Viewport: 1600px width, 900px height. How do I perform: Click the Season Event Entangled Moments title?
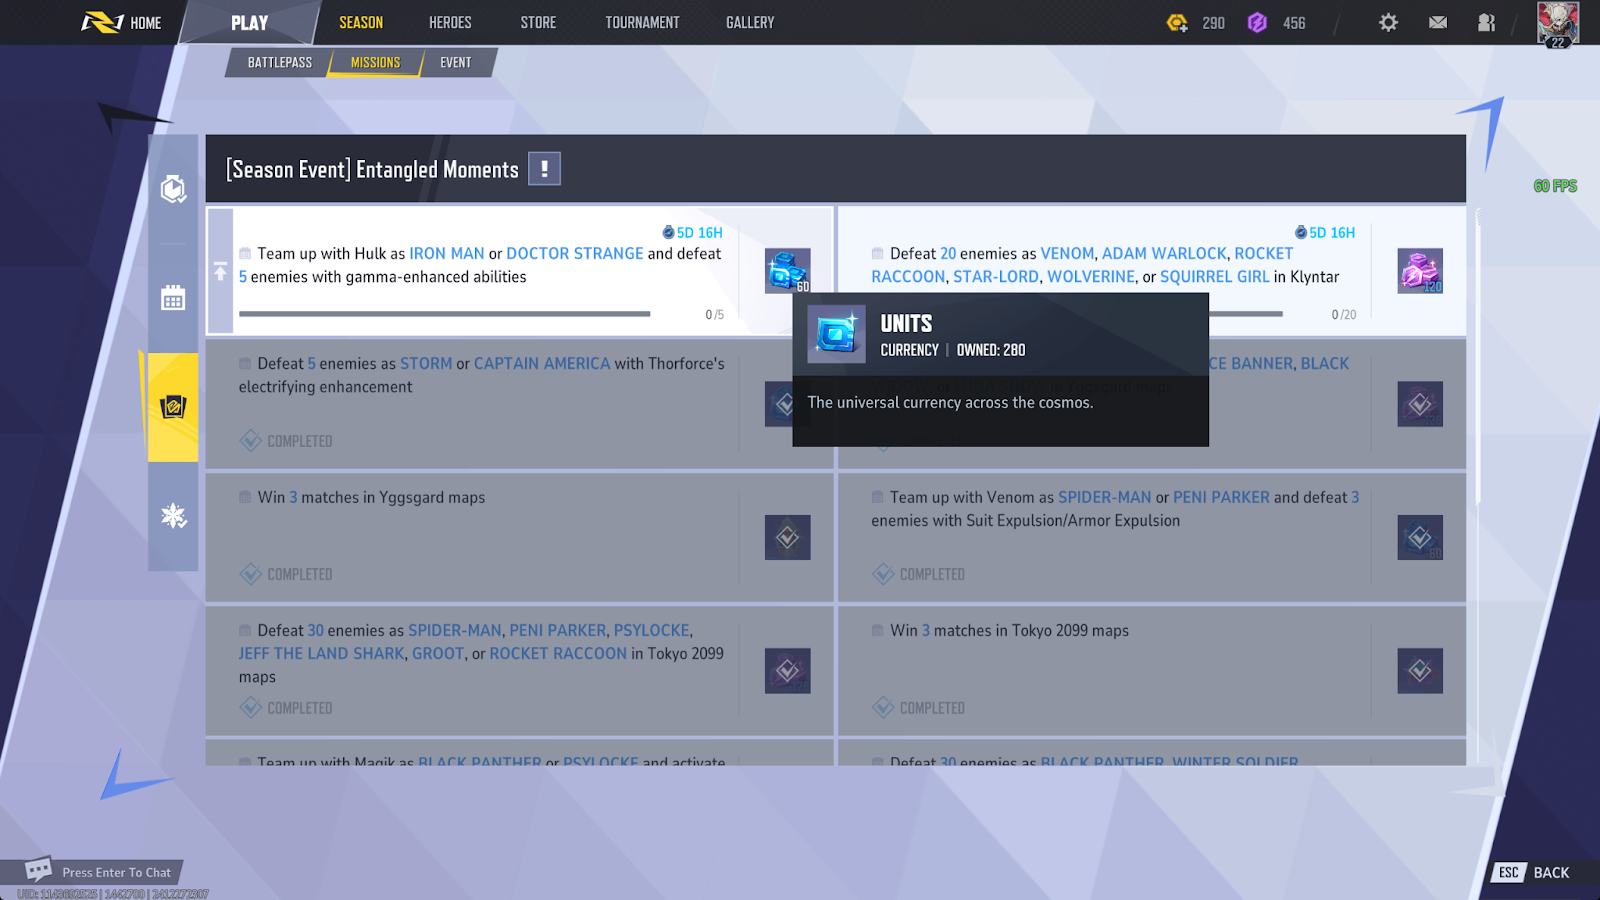[372, 169]
